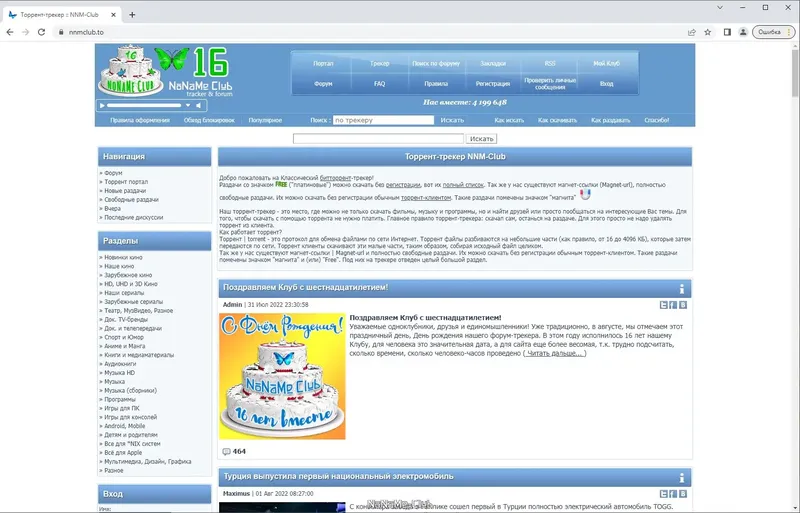Reload the page with browser refresh
The image size is (800, 513).
pyautogui.click(x=41, y=32)
